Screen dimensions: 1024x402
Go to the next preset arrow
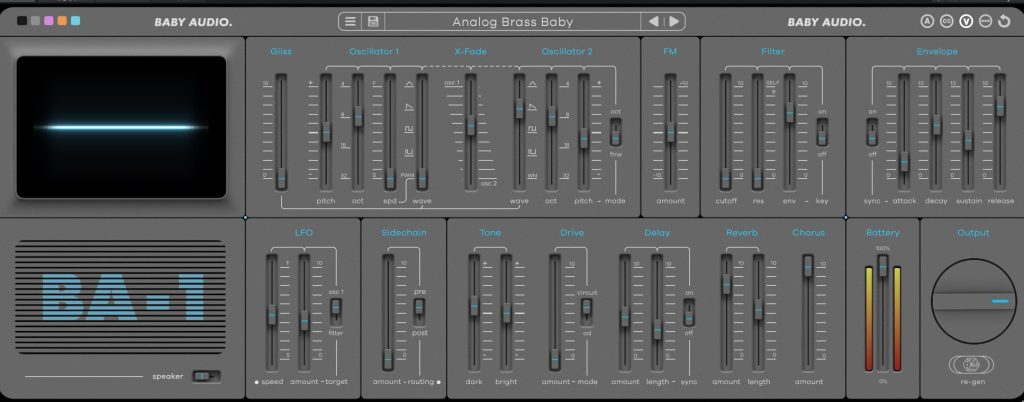674,21
